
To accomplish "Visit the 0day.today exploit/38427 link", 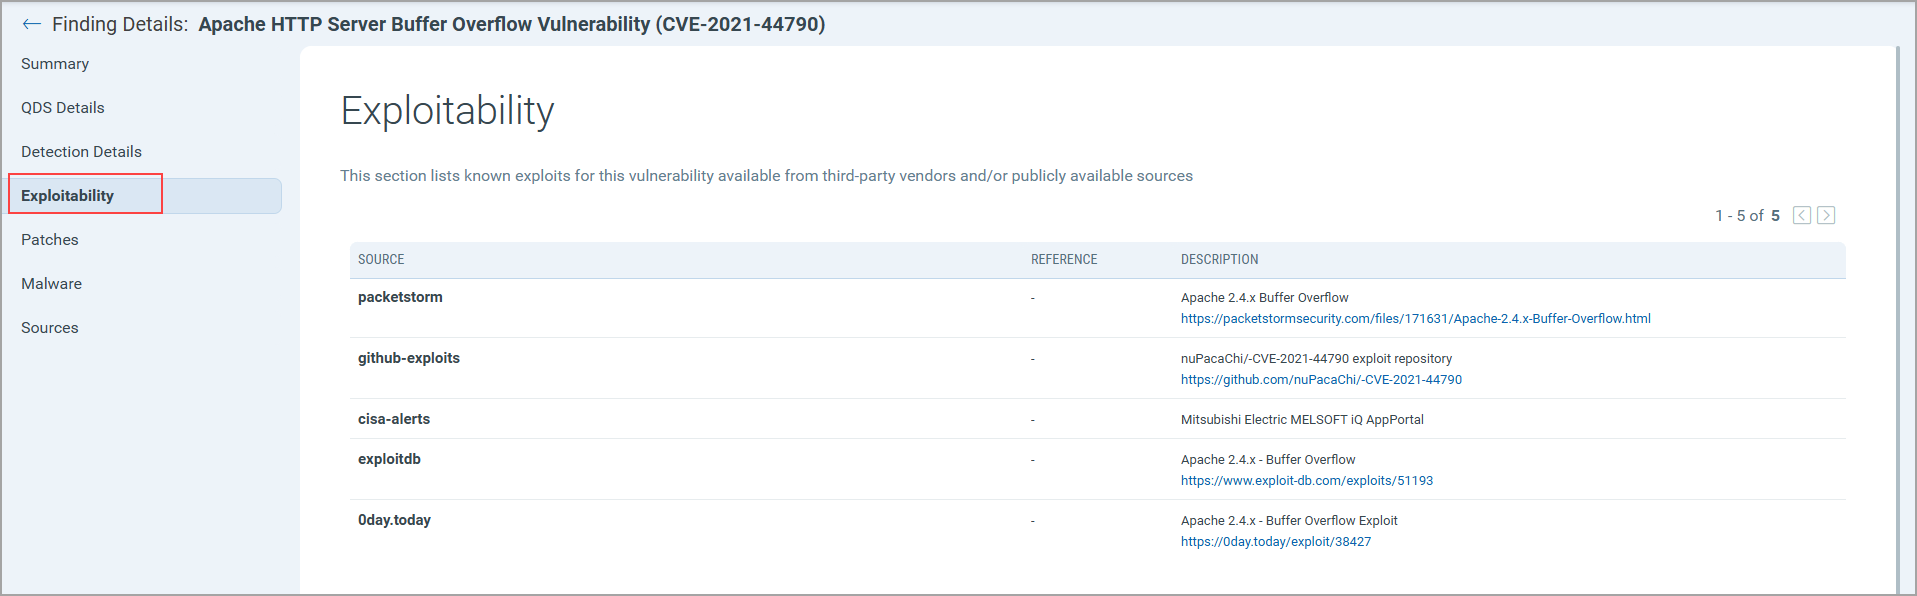I will [1275, 542].
